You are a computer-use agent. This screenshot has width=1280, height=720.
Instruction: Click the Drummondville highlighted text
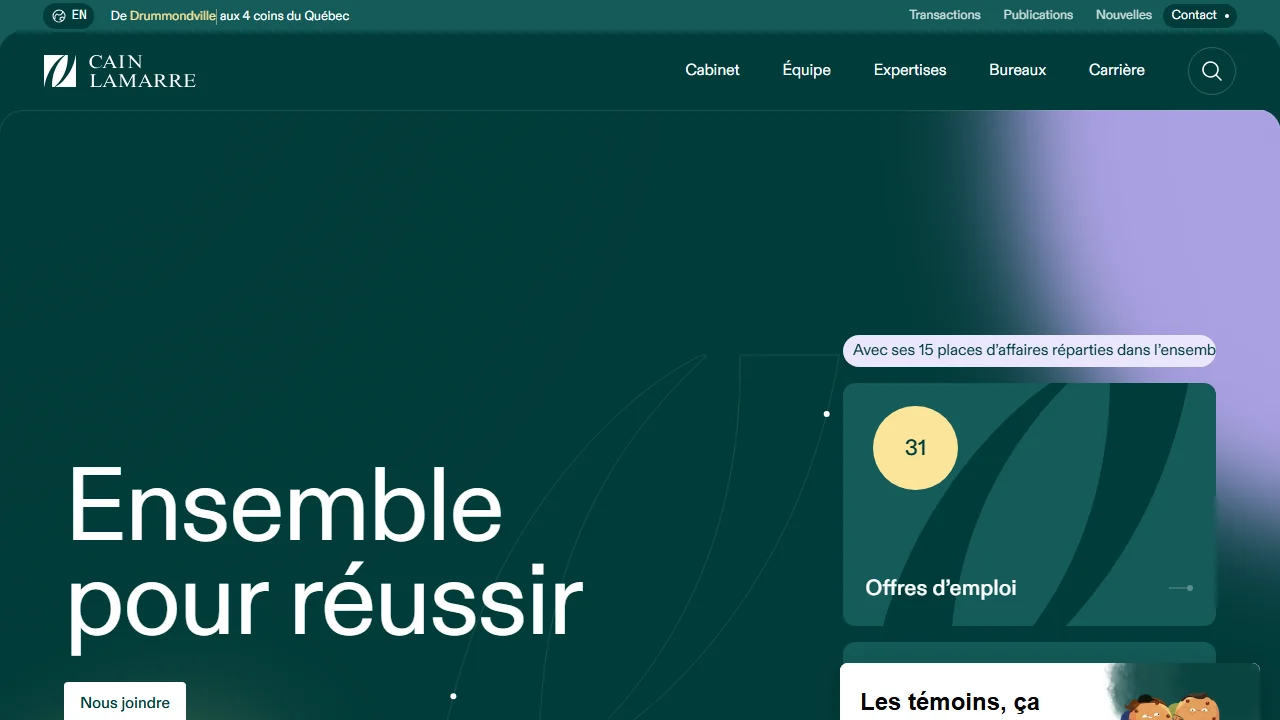coord(172,16)
